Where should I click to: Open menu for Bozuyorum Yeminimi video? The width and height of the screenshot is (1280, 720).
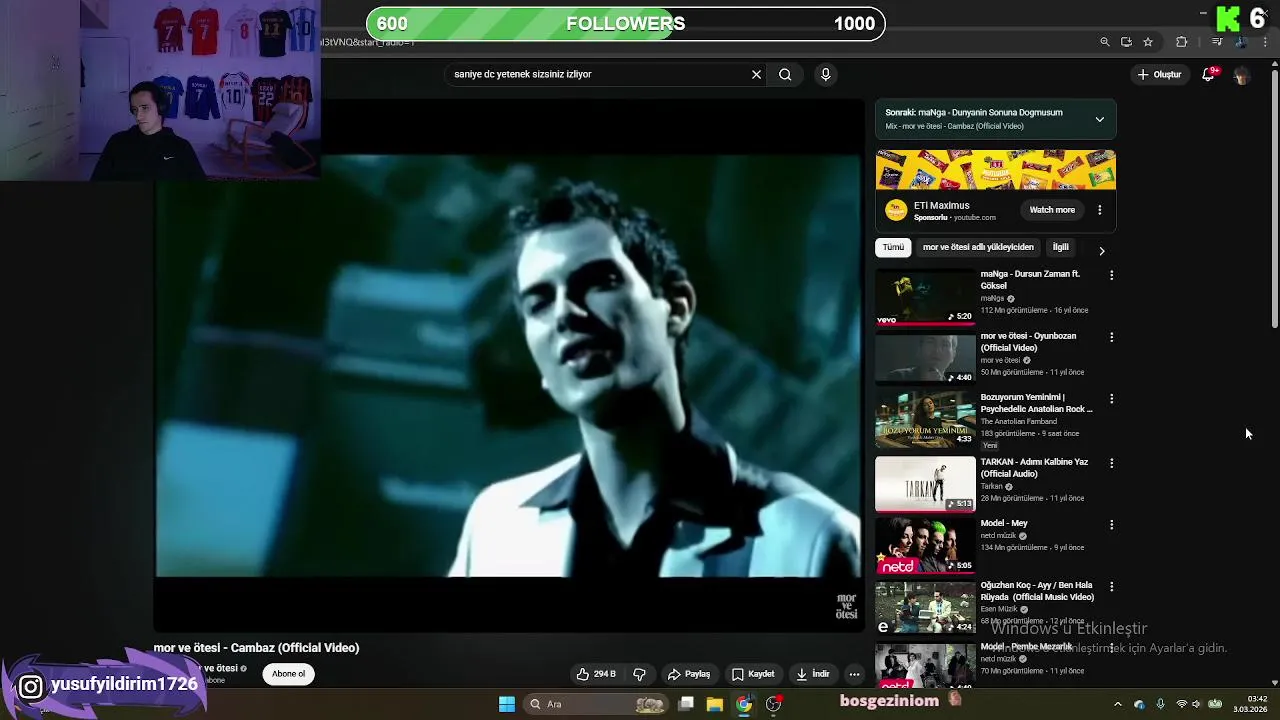(1111, 399)
